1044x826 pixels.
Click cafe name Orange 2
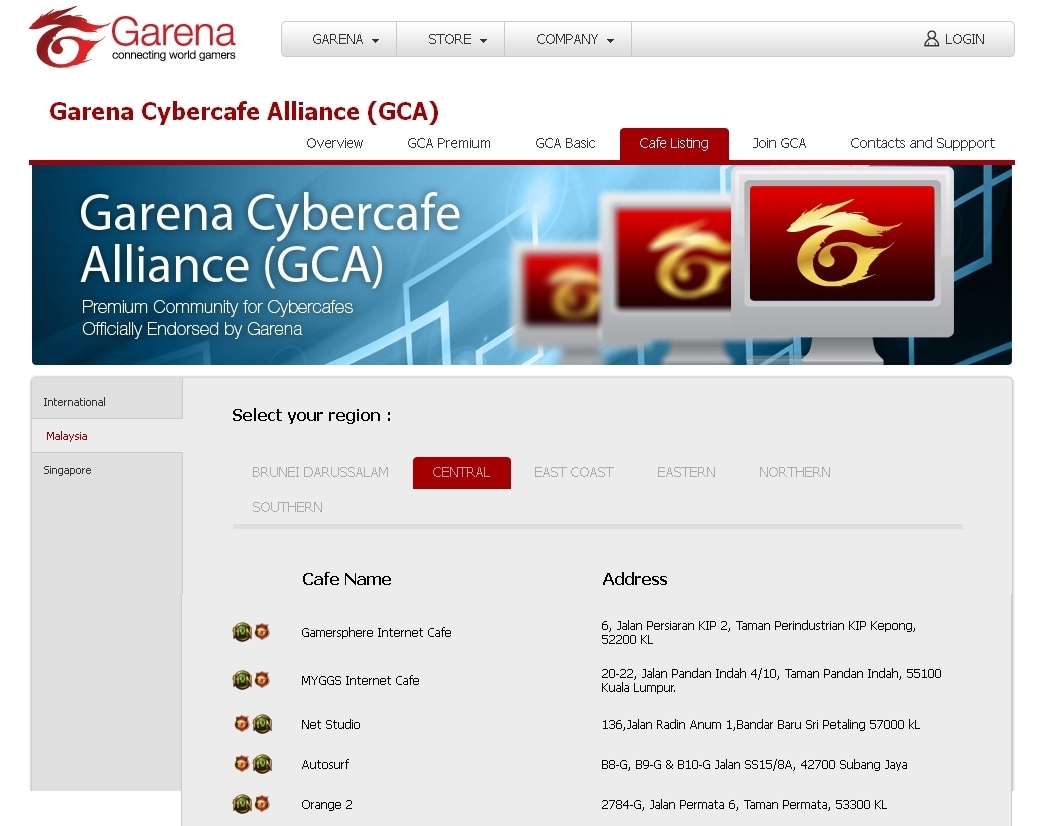(327, 804)
